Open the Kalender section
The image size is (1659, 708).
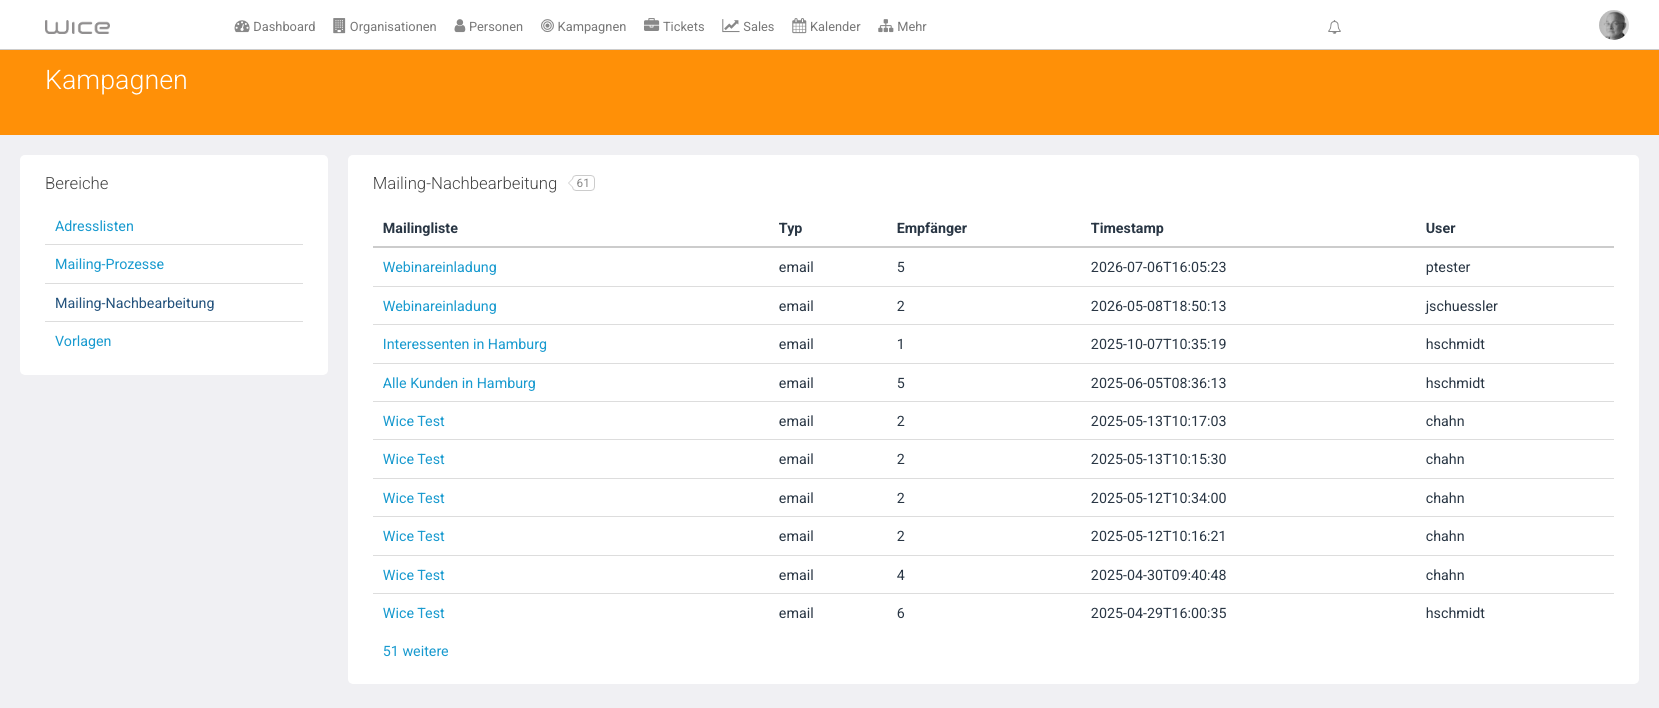[826, 27]
